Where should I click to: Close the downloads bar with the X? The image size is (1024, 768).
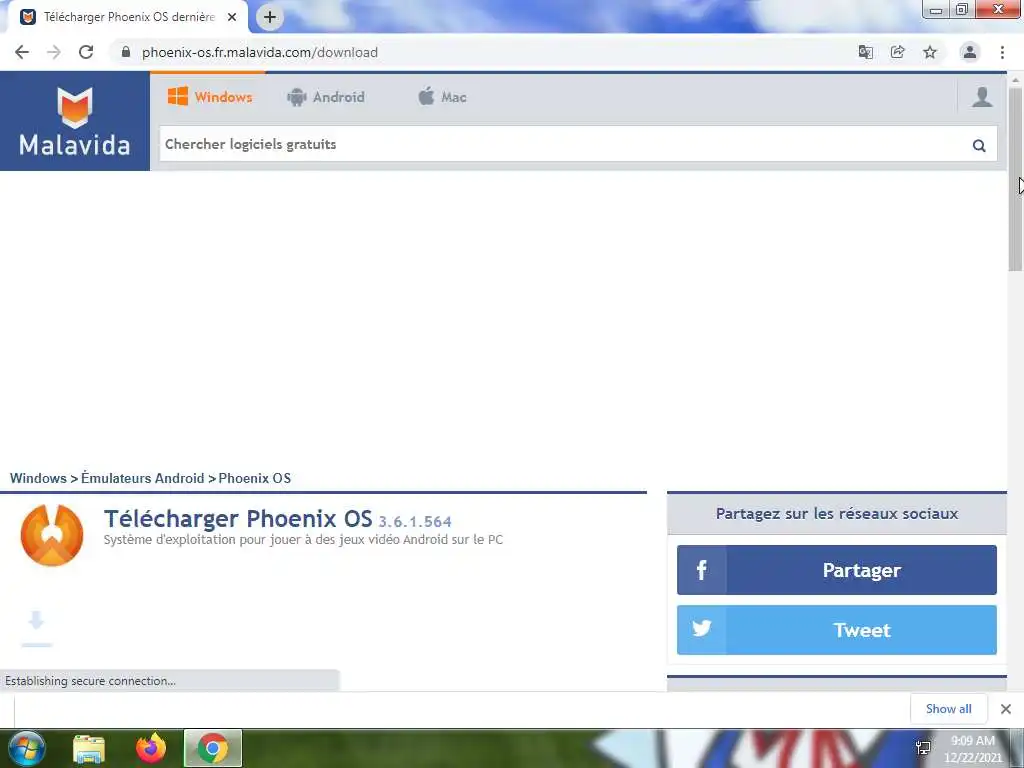(x=1006, y=709)
